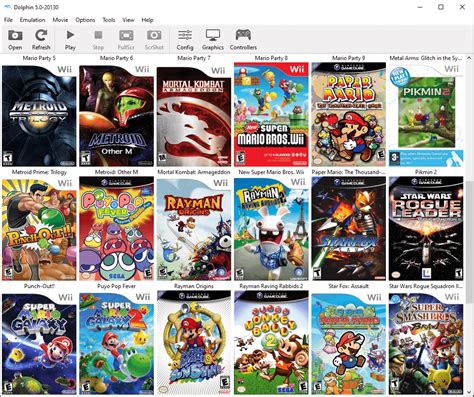Click the Dolphin logo in title bar
The image size is (474, 397).
pyautogui.click(x=7, y=7)
